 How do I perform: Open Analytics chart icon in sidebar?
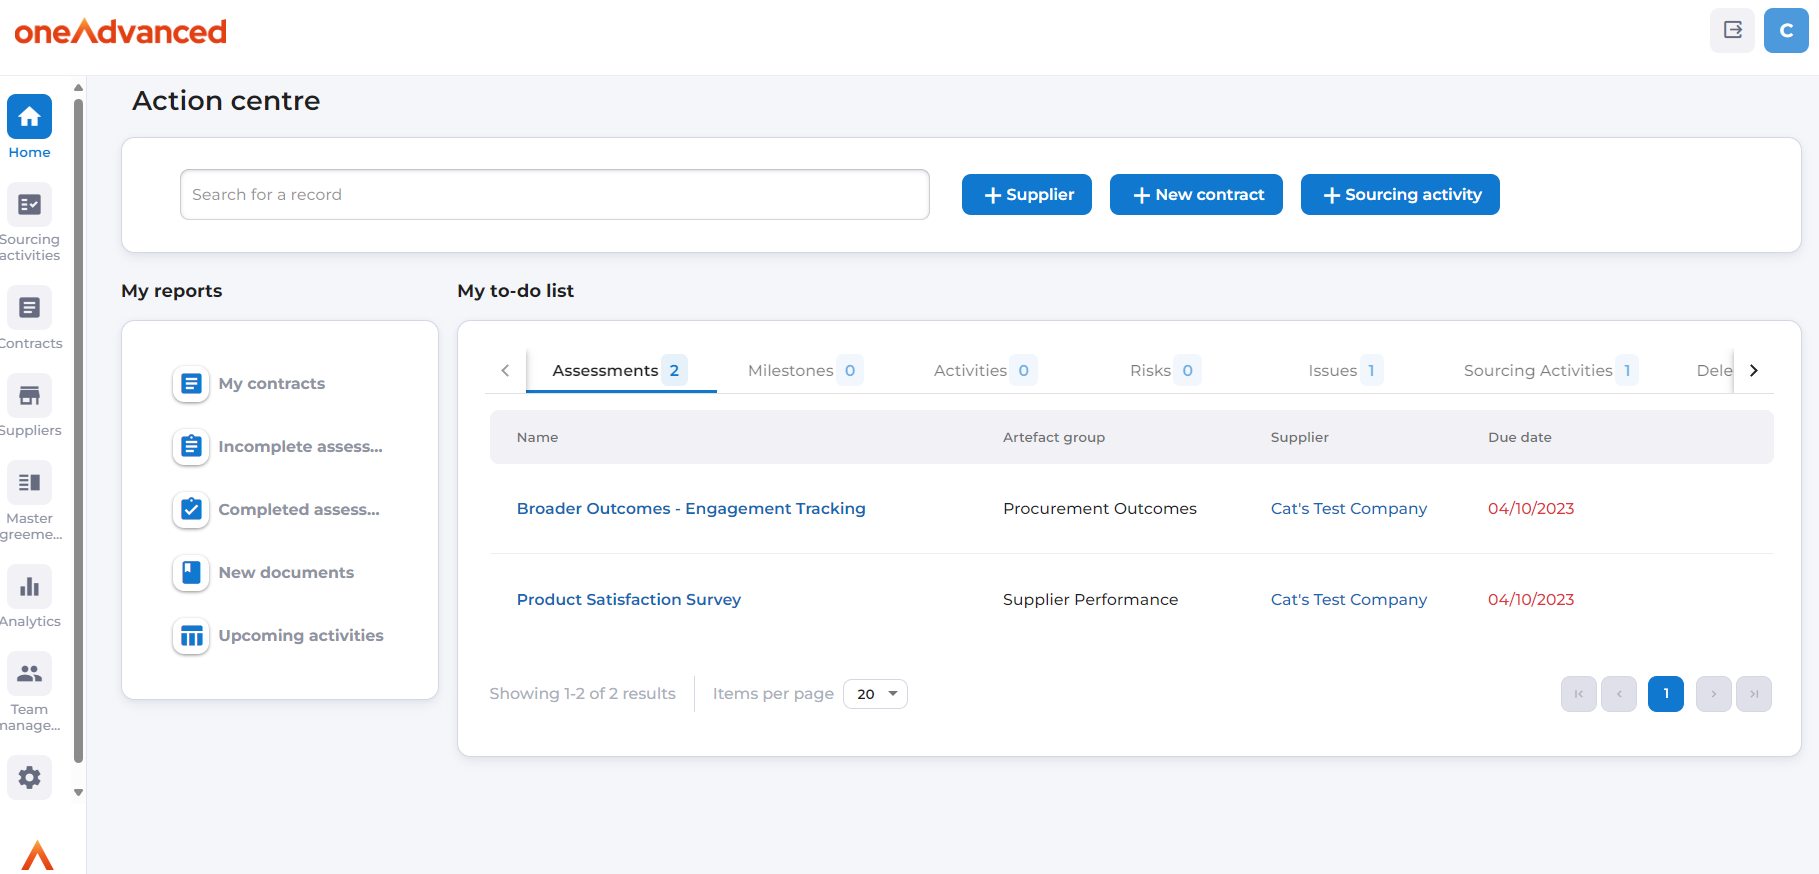point(30,587)
